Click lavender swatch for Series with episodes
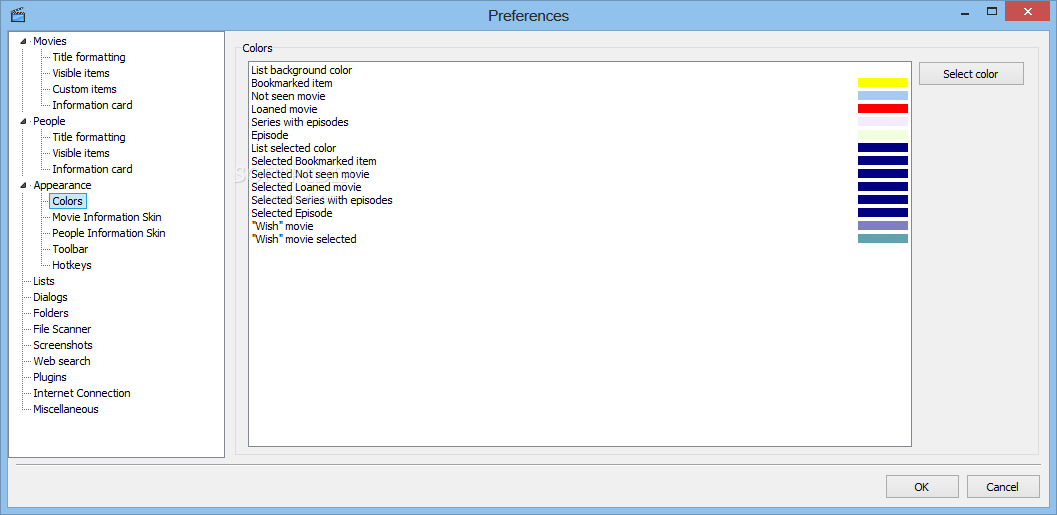 coord(882,122)
